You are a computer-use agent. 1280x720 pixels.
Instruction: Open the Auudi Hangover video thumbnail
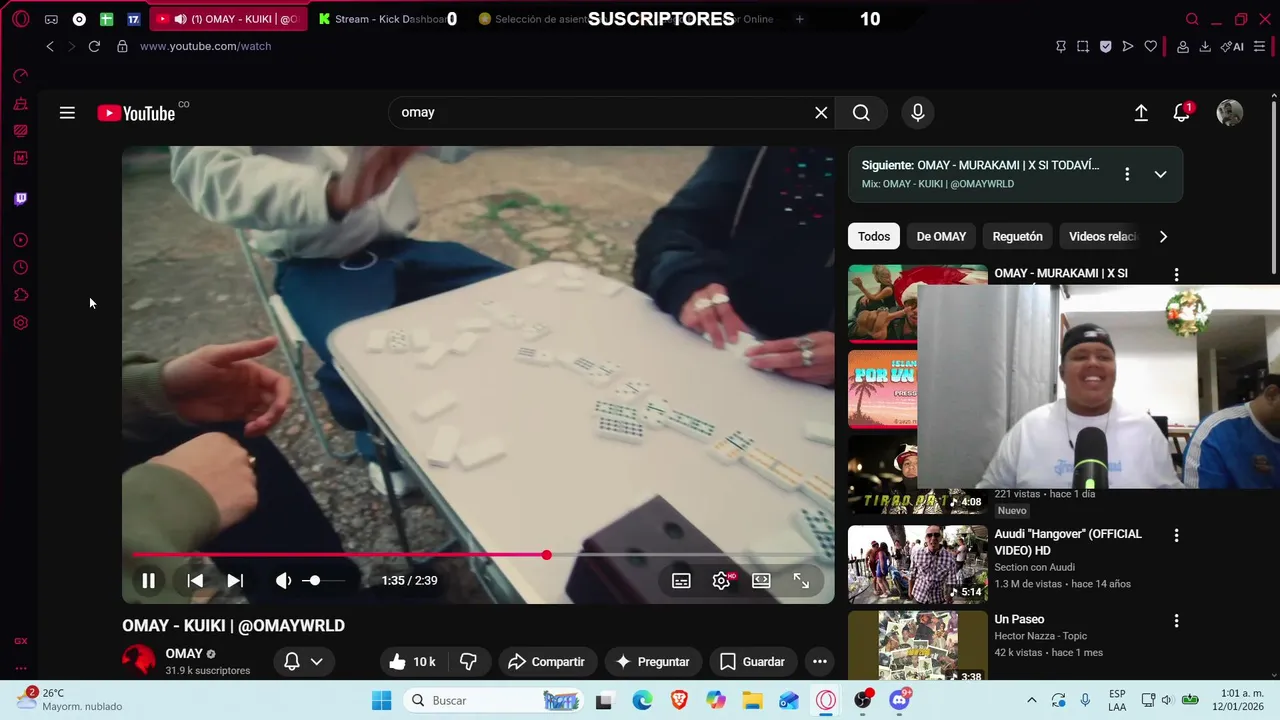click(x=917, y=564)
